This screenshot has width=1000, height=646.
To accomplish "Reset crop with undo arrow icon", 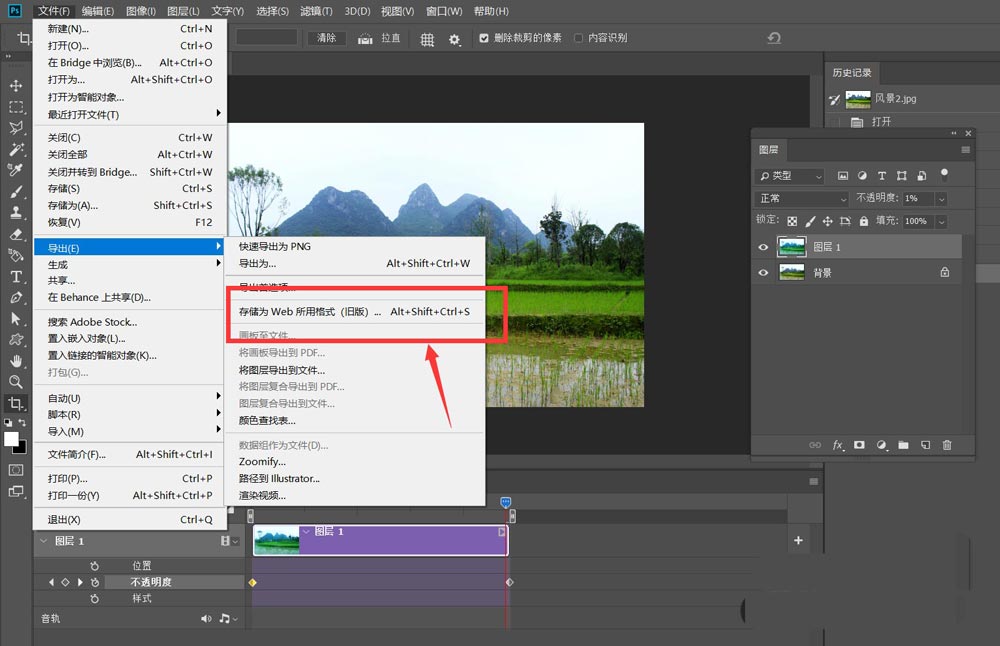I will pyautogui.click(x=774, y=38).
